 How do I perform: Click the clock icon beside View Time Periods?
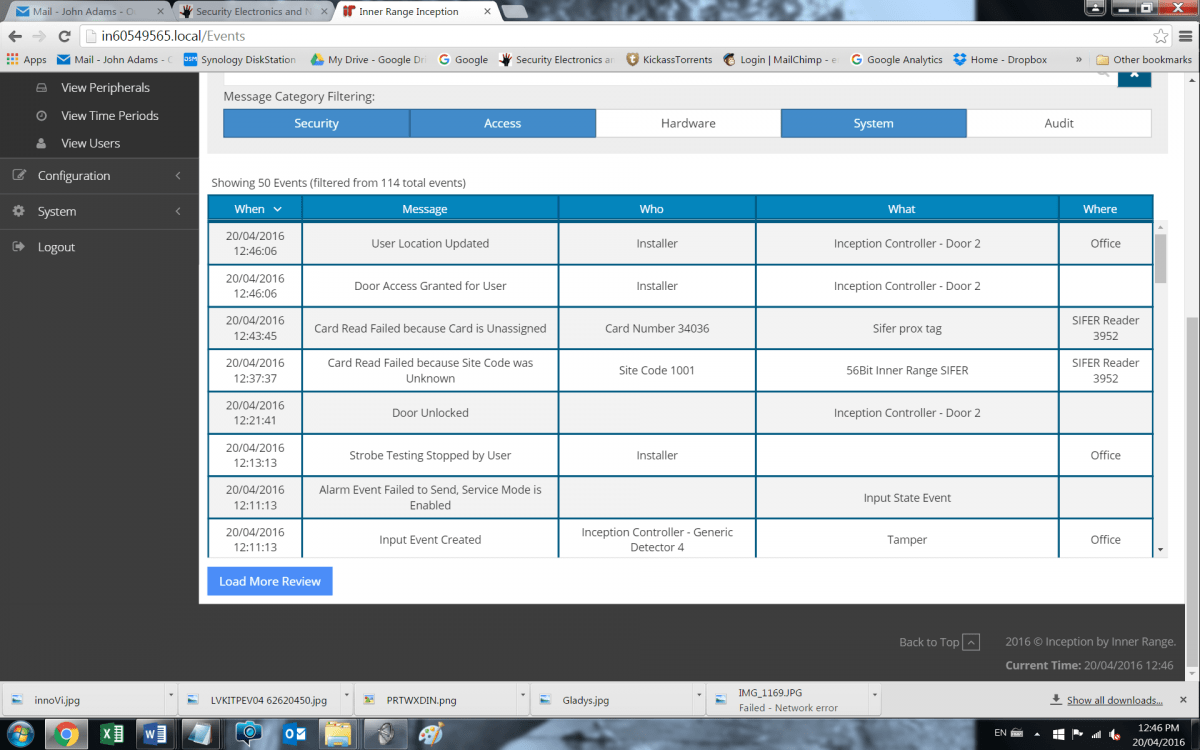[x=41, y=116]
